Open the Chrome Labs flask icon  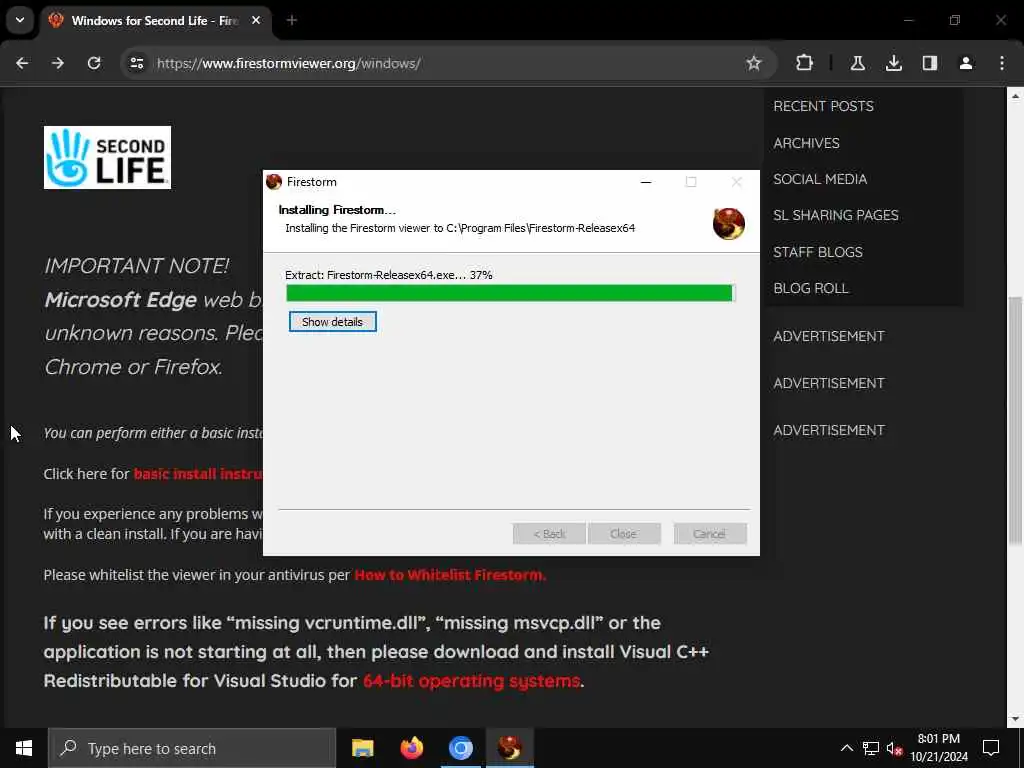857,63
